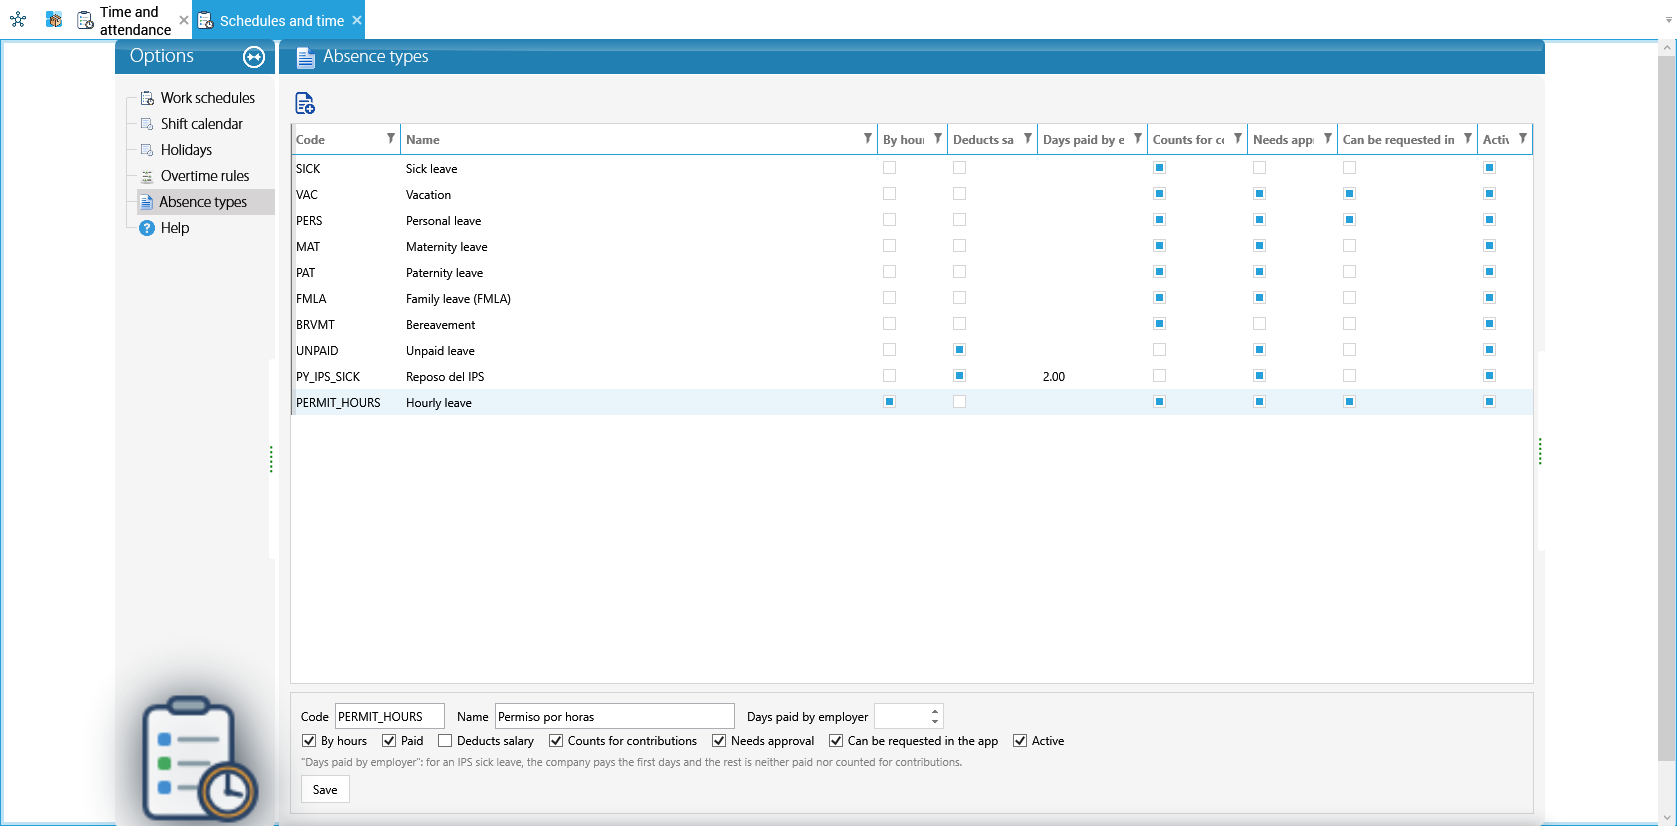
Task: Open Shift calendar in Options tree
Action: click(201, 124)
